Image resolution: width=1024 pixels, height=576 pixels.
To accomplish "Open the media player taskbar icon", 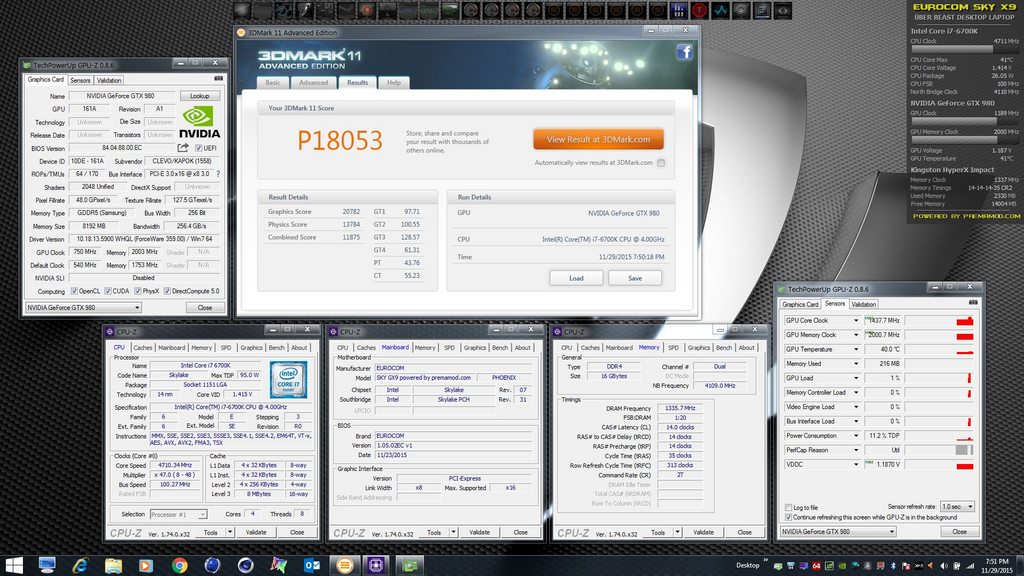I will tap(146, 565).
